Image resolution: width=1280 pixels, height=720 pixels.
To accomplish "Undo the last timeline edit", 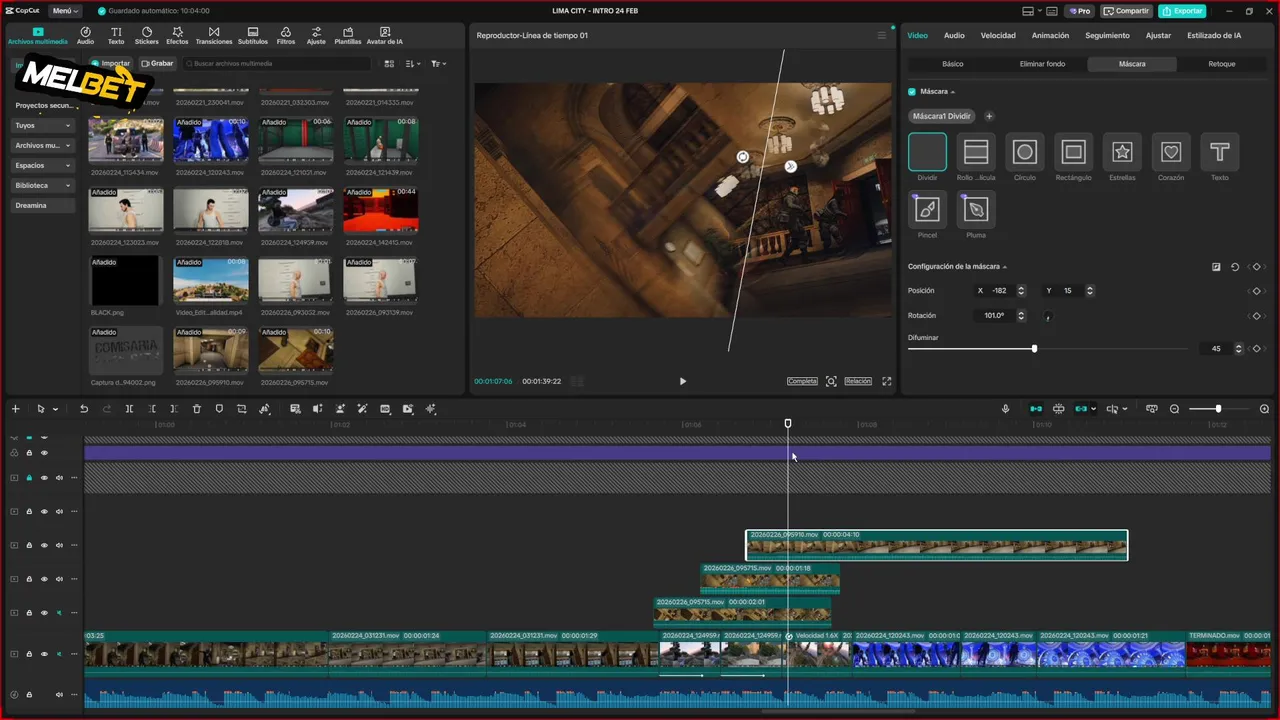I will pyautogui.click(x=84, y=409).
